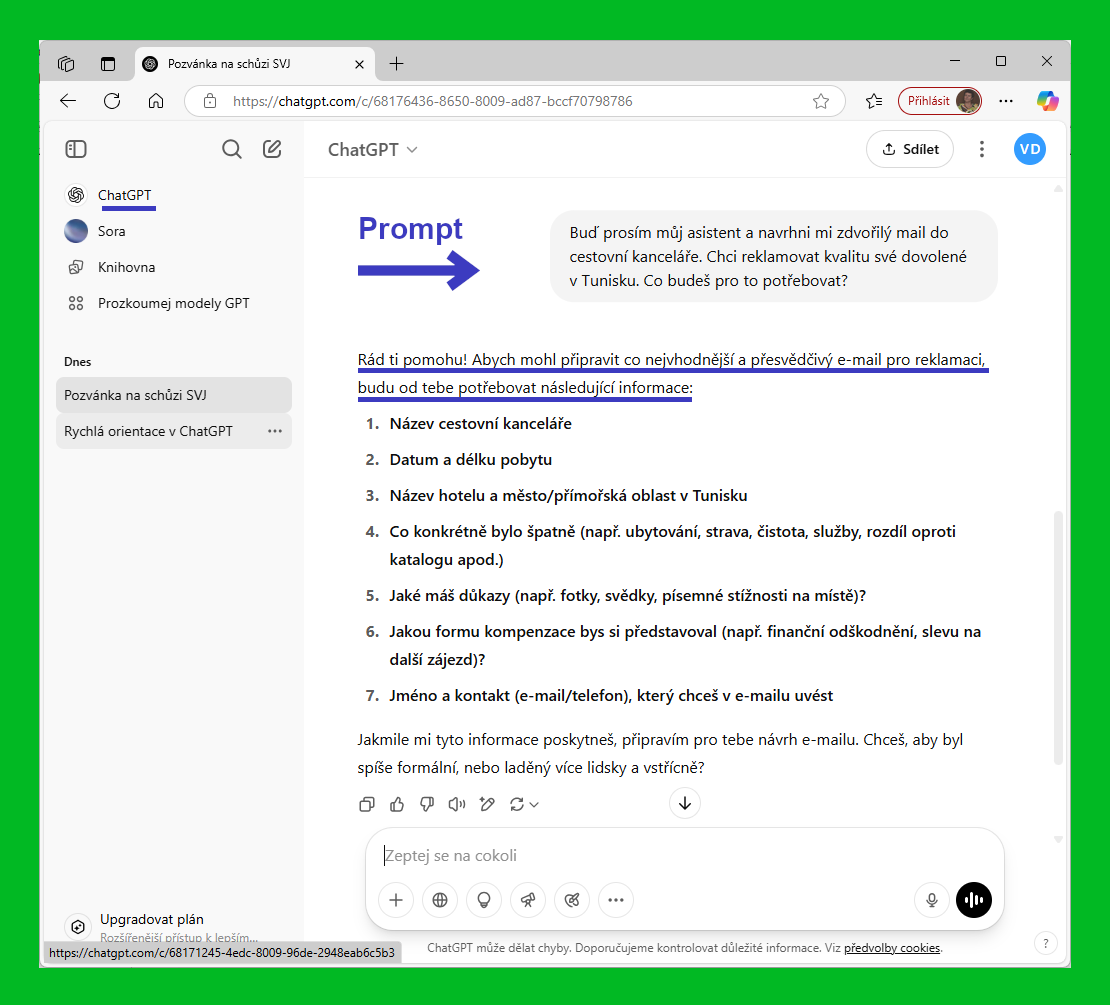Viewport: 1110px width, 1005px height.
Task: Open Knihovna in the sidebar
Action: pyautogui.click(x=126, y=267)
